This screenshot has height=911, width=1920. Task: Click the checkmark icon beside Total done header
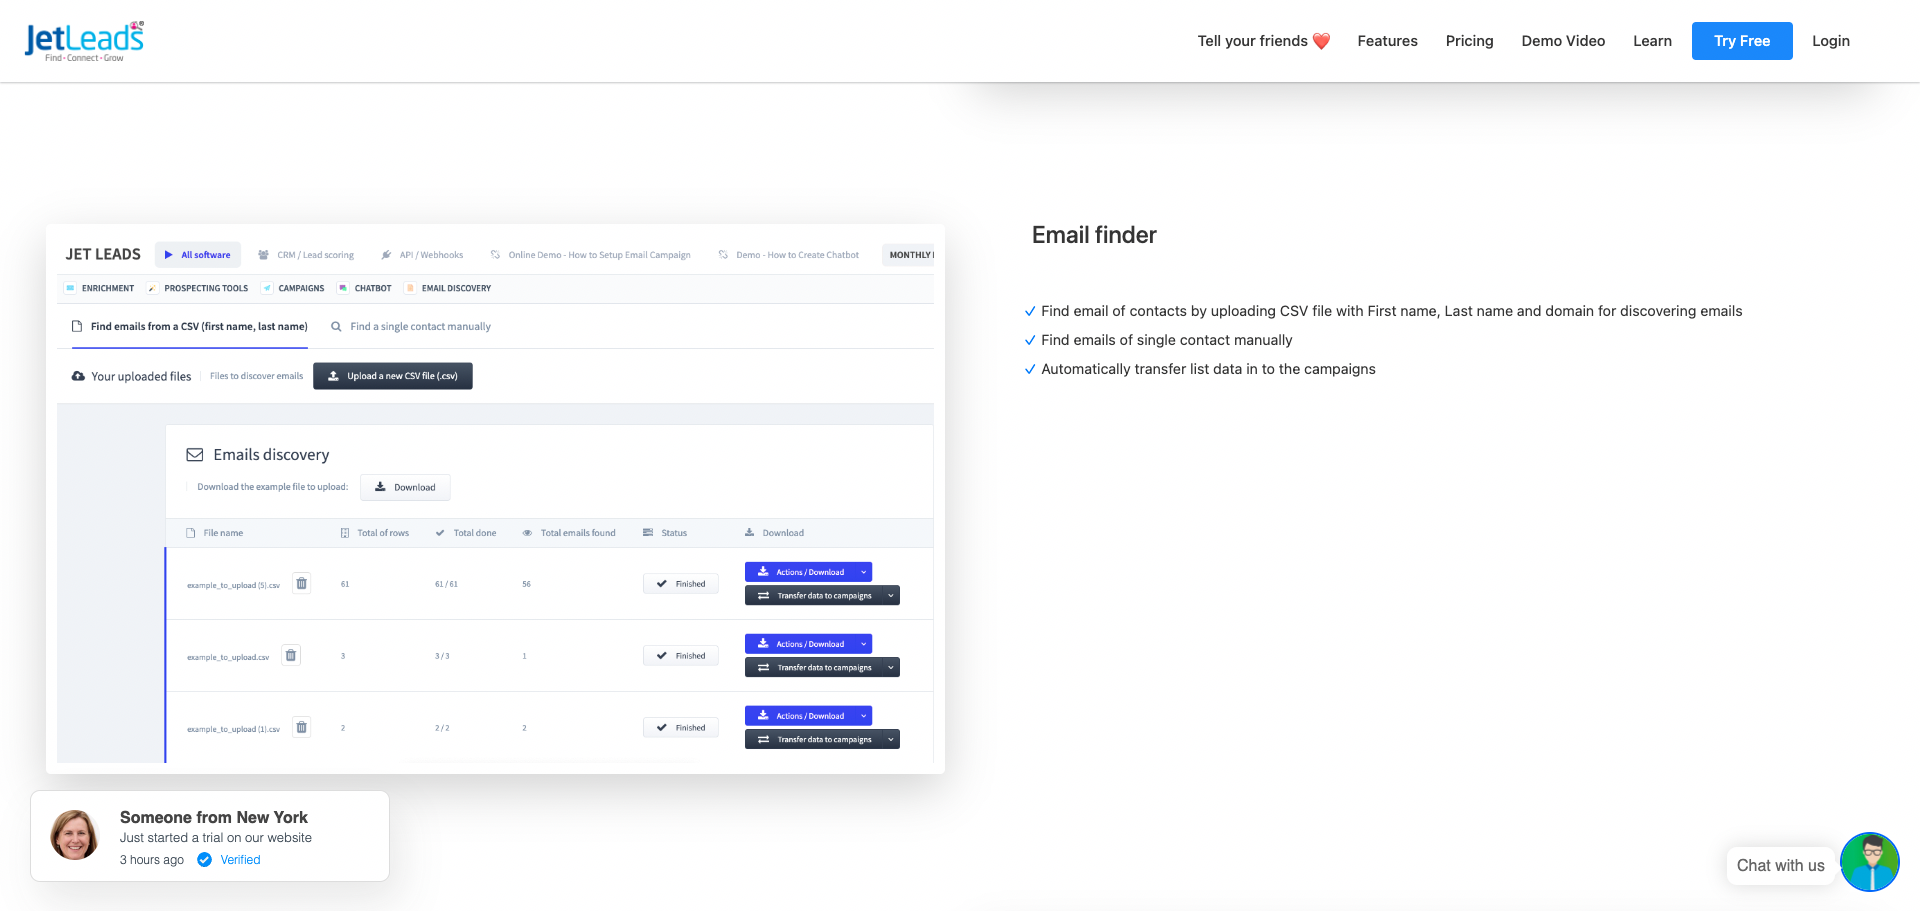tap(440, 533)
